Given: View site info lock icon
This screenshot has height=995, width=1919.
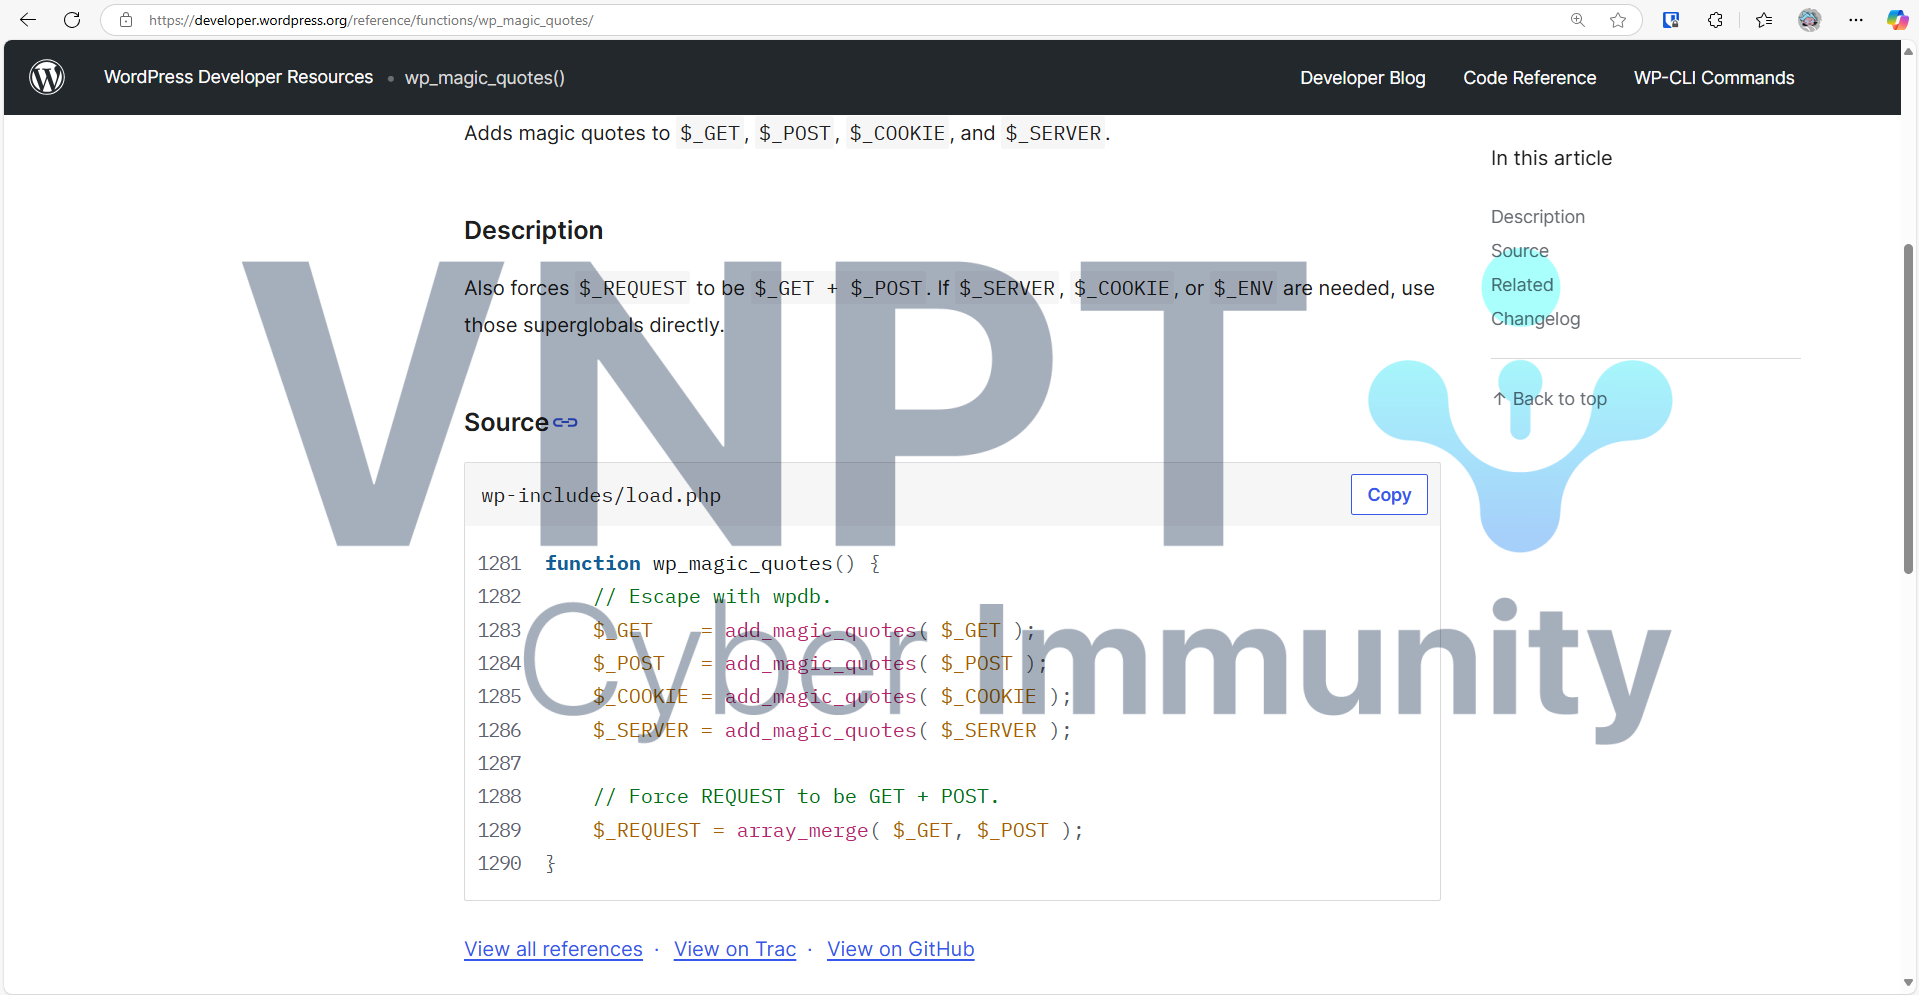Looking at the screenshot, I should [x=126, y=20].
